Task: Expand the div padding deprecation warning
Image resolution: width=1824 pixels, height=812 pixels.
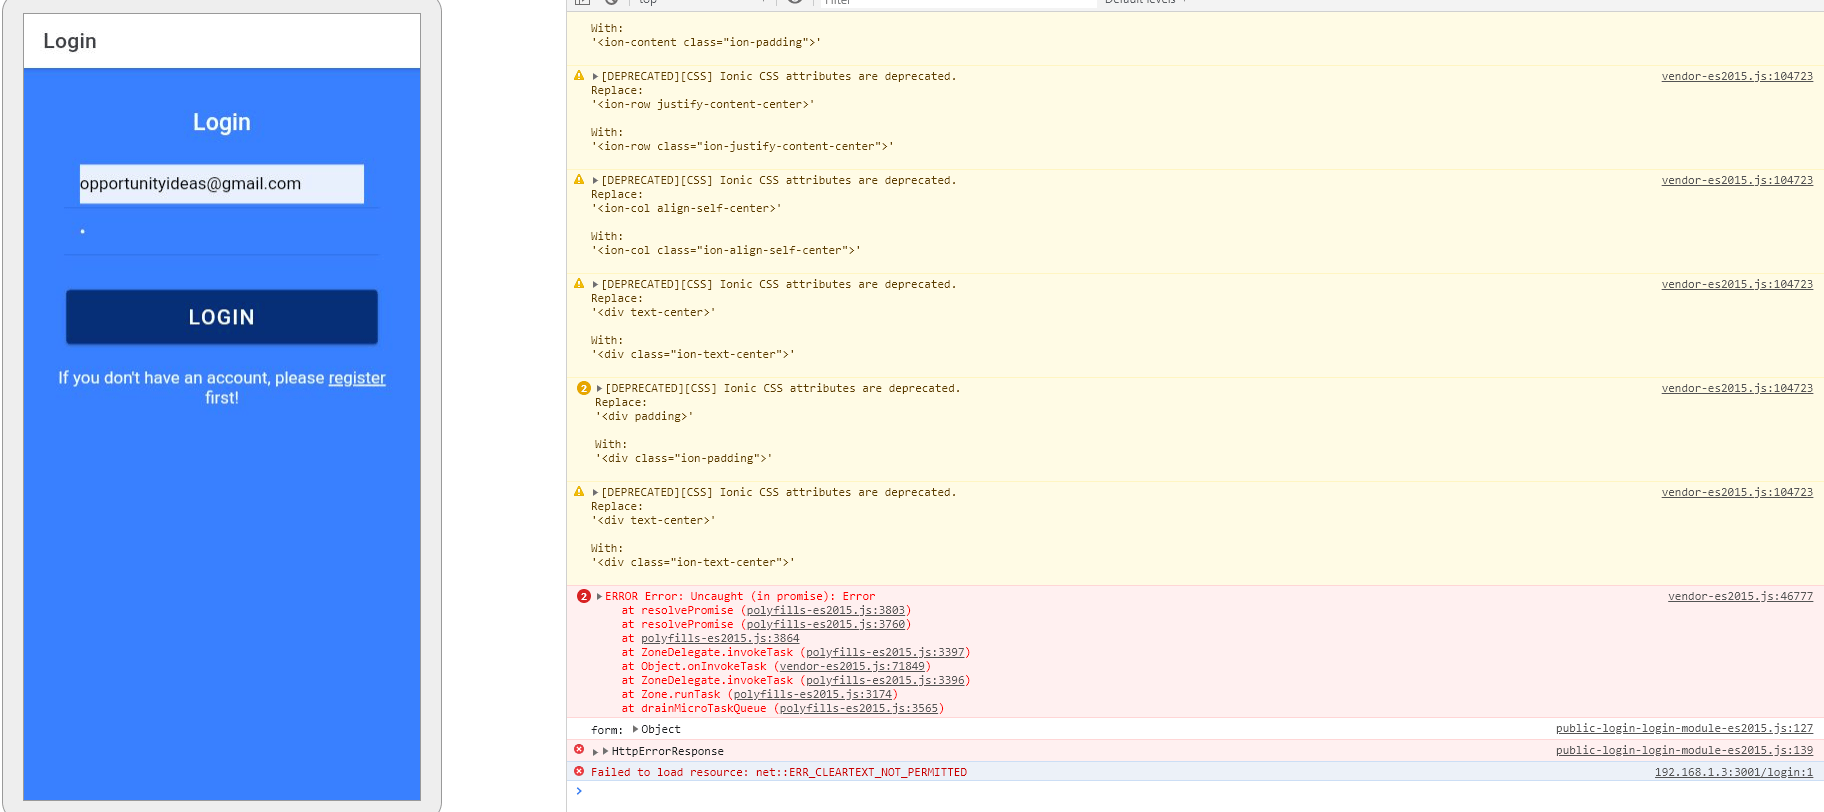Action: tap(599, 389)
